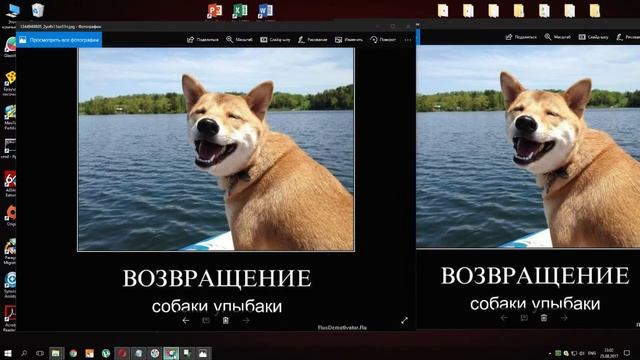Go to previous photo in left window
The image size is (640, 360).
tap(186, 321)
